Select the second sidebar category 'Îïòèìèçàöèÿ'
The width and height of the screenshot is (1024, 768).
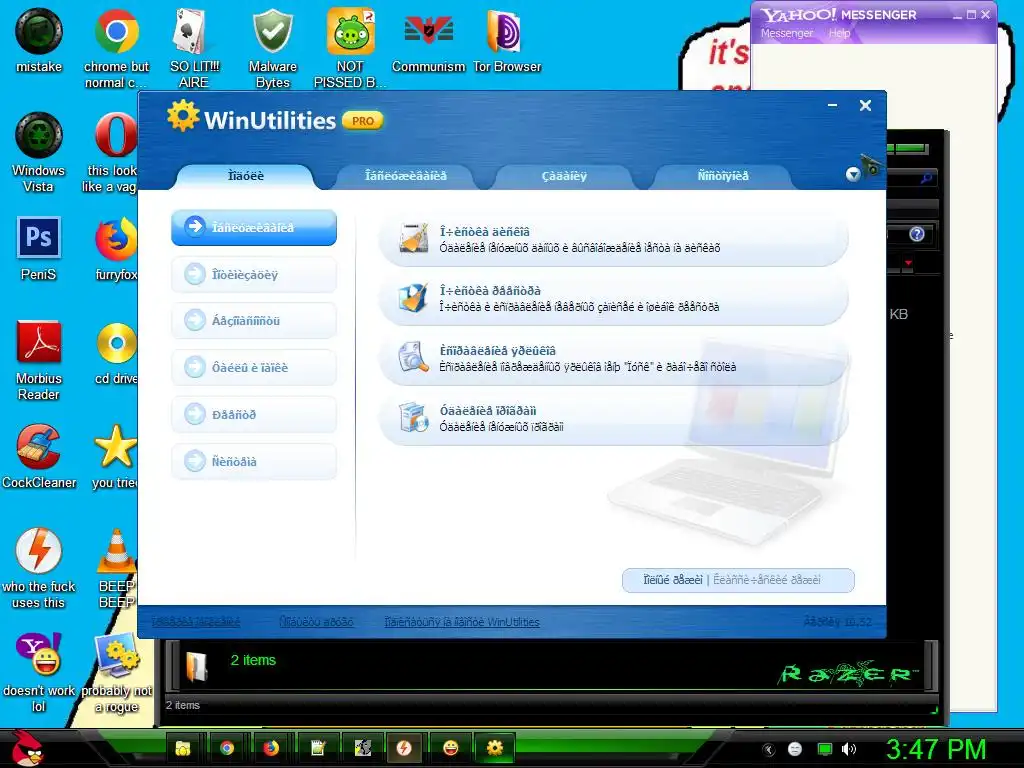[254, 274]
